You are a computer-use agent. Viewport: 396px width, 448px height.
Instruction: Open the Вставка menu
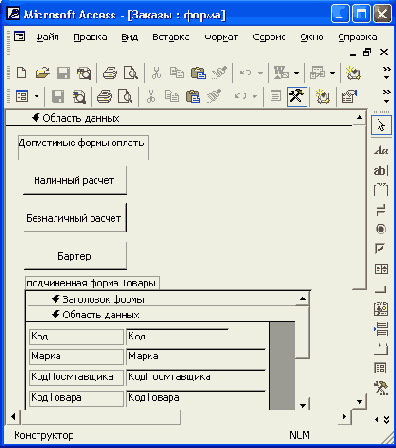click(171, 37)
